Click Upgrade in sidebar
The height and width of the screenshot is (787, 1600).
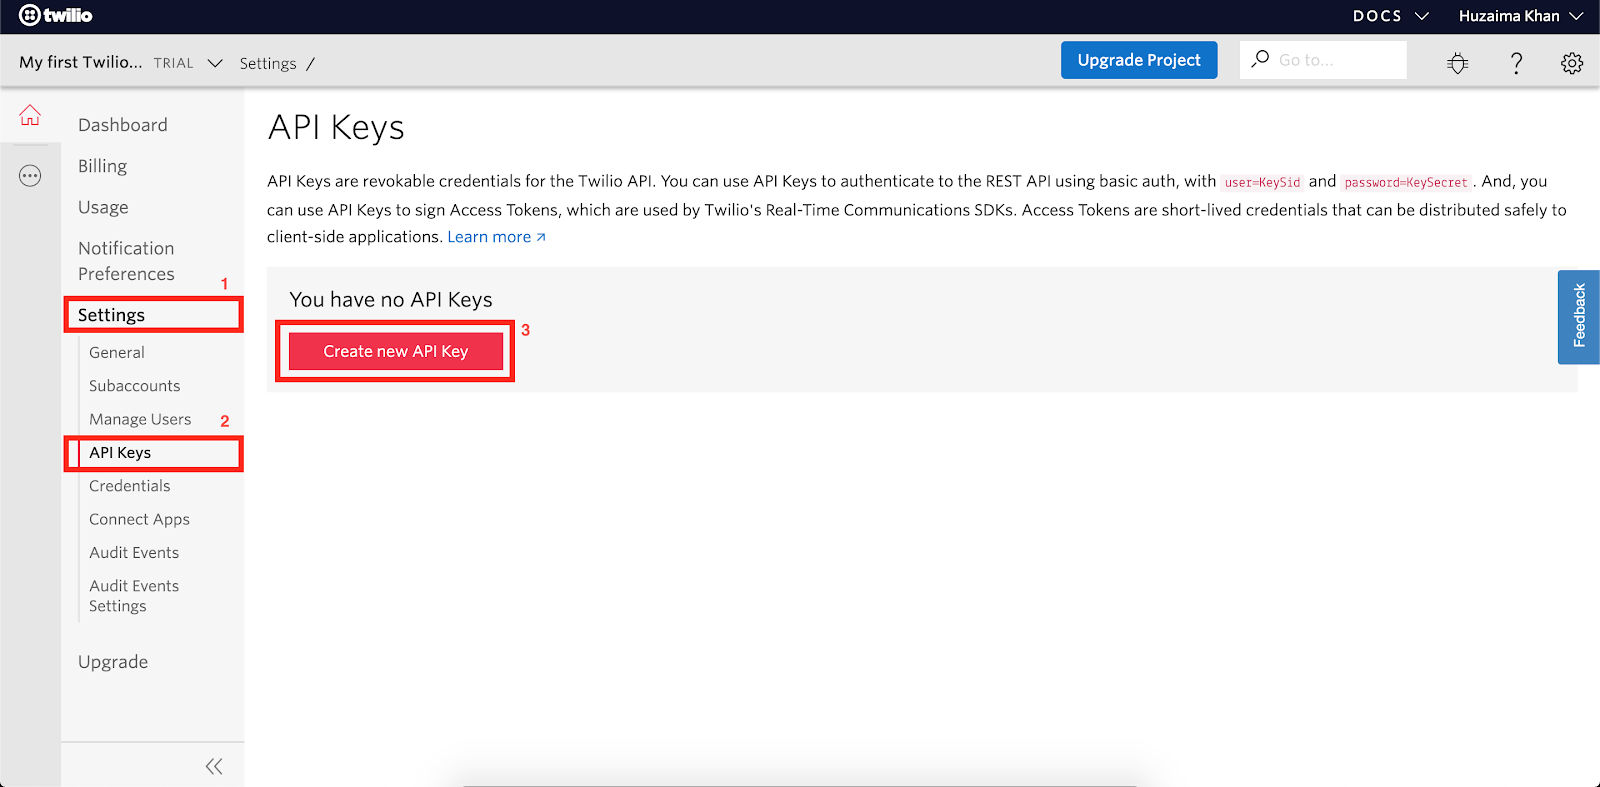tap(113, 662)
